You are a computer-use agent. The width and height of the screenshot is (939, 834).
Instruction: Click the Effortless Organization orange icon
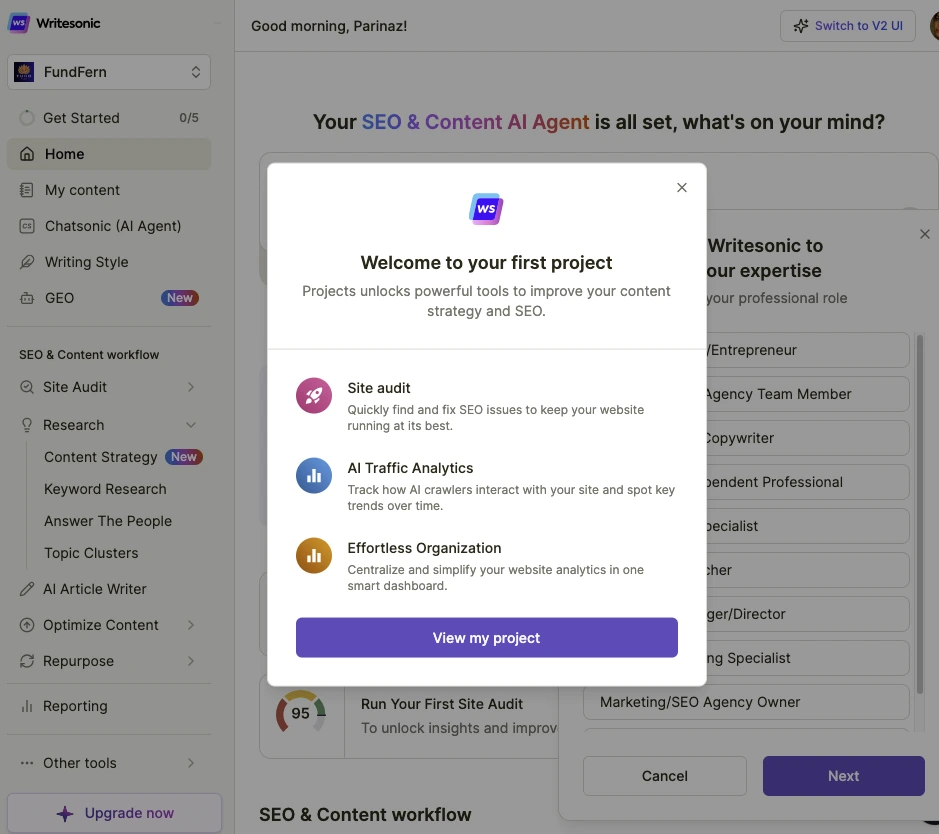click(x=314, y=556)
